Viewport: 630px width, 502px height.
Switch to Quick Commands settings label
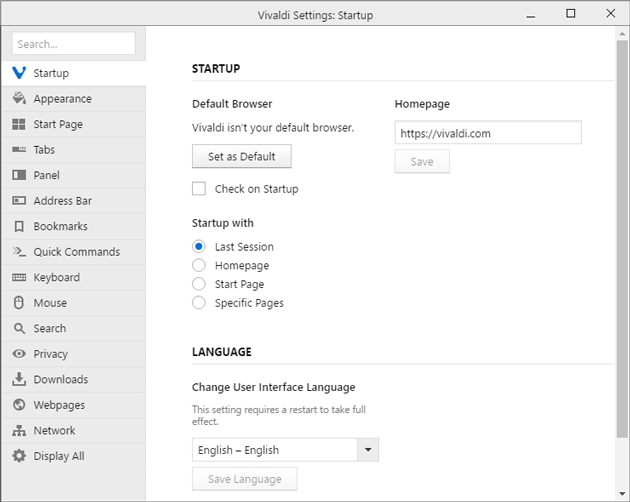point(76,252)
